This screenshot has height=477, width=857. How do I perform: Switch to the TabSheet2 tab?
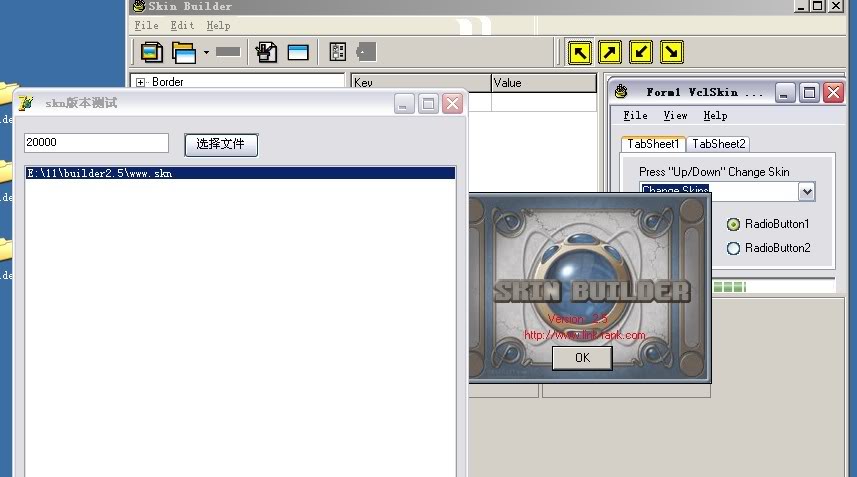tap(718, 144)
